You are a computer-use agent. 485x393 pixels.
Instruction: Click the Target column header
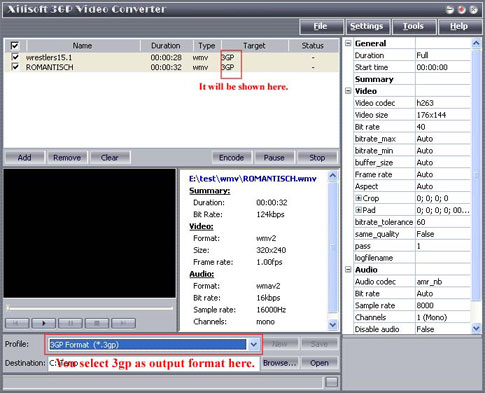click(254, 46)
